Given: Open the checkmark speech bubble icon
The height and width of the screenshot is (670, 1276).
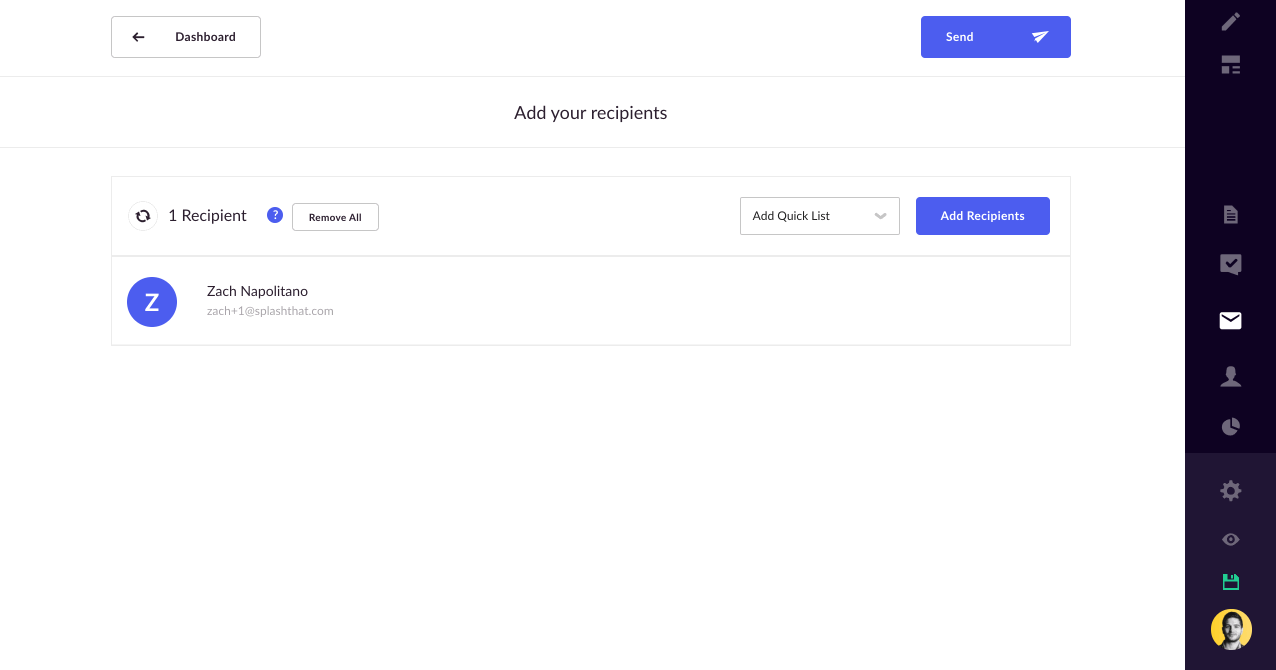Looking at the screenshot, I should click(1231, 264).
